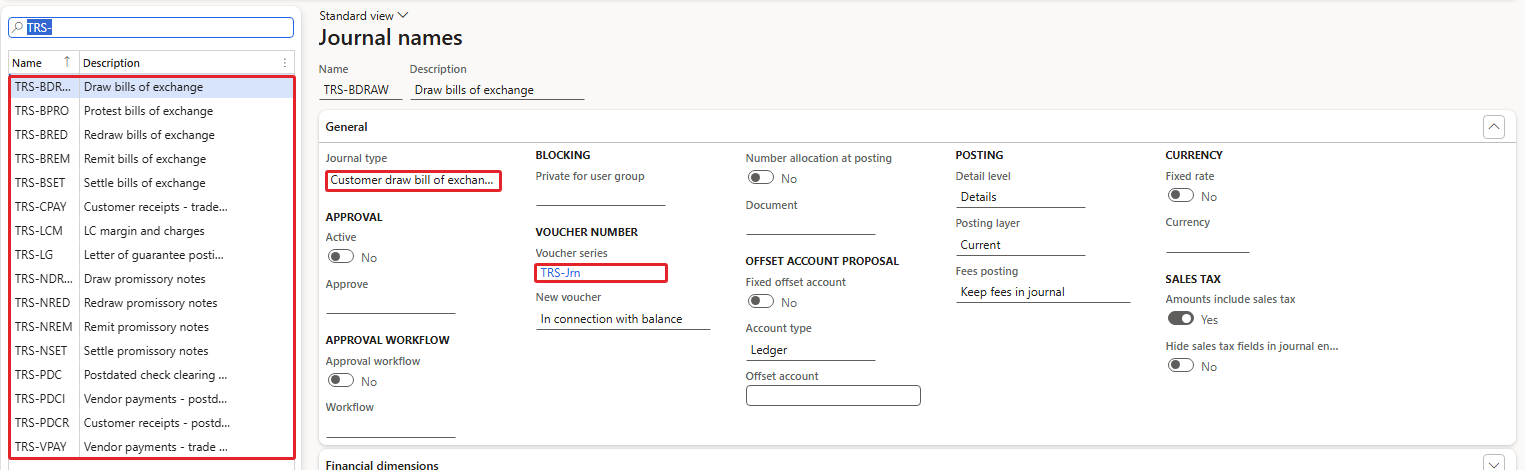This screenshot has width=1525, height=470.
Task: Open the Detail level dropdown
Action: pos(1020,197)
